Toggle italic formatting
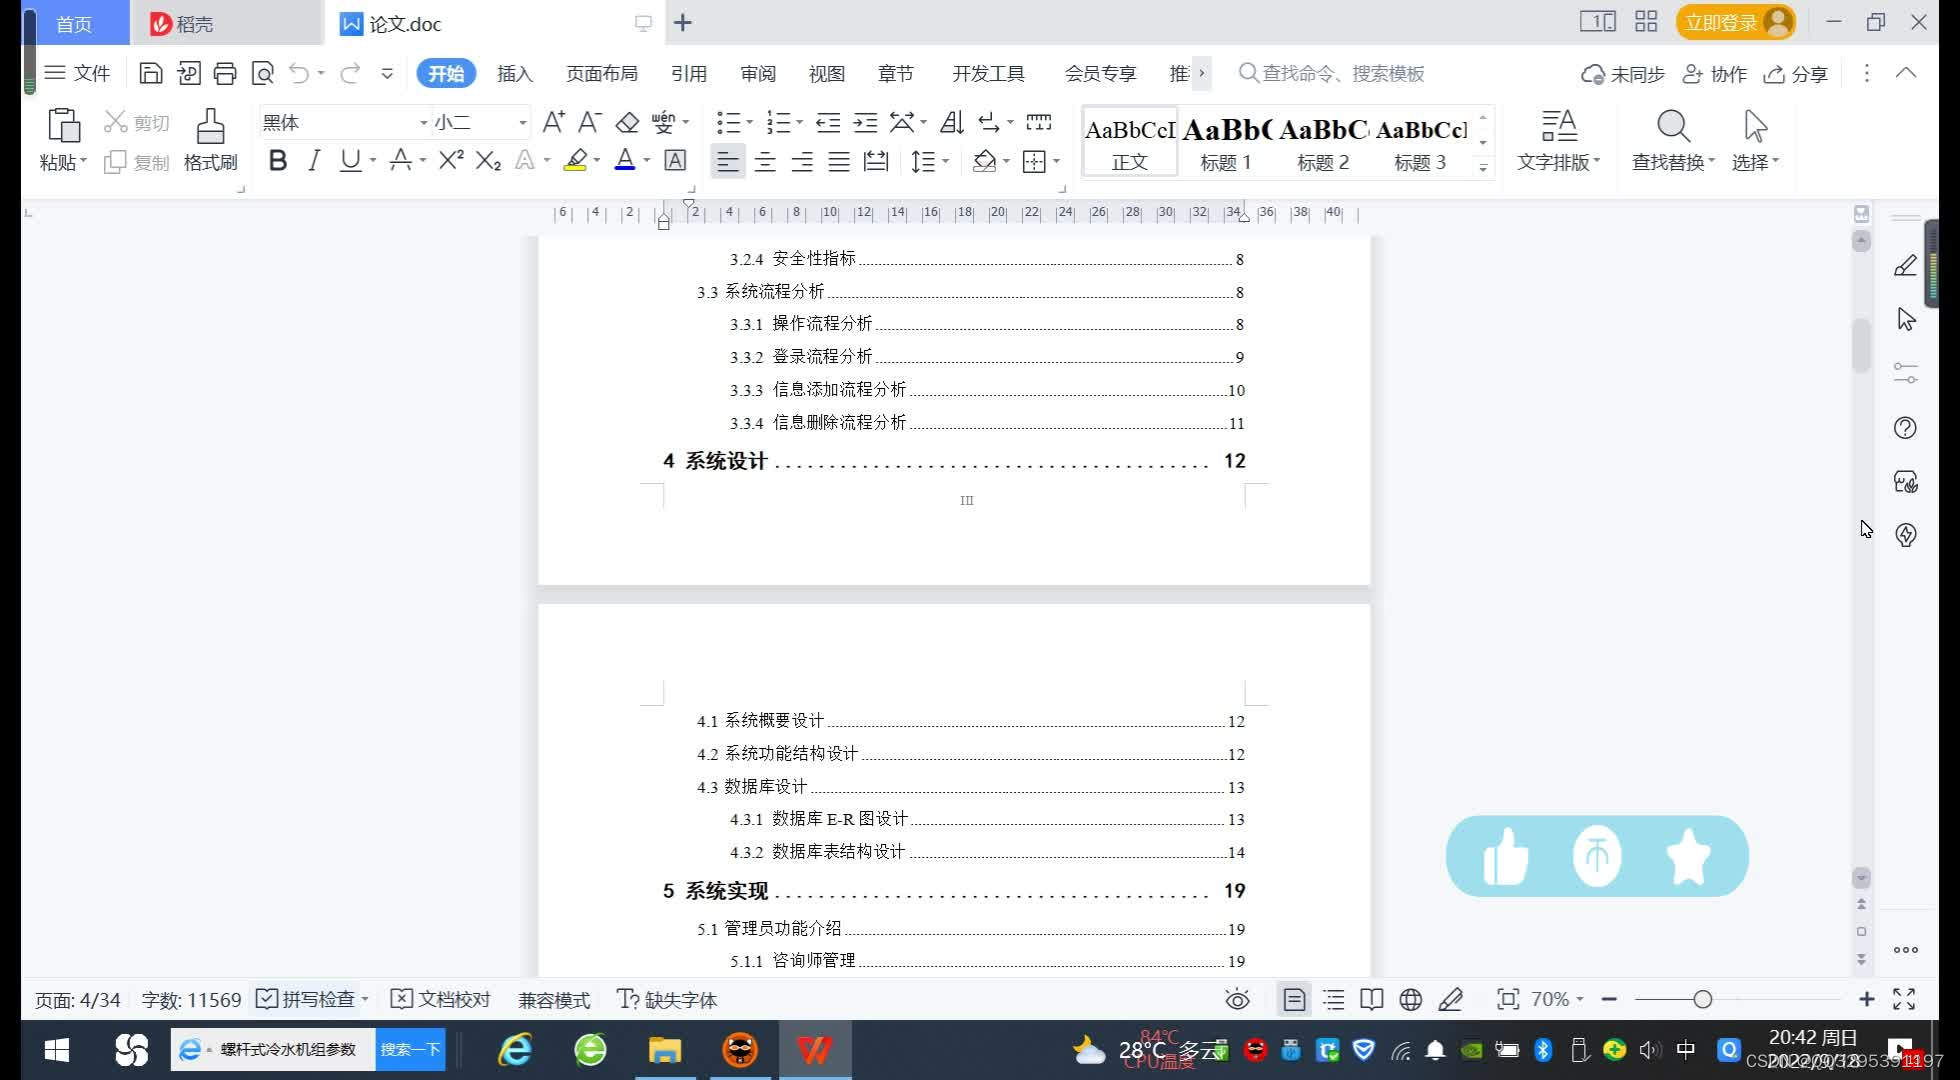The width and height of the screenshot is (1960, 1080). 314,160
